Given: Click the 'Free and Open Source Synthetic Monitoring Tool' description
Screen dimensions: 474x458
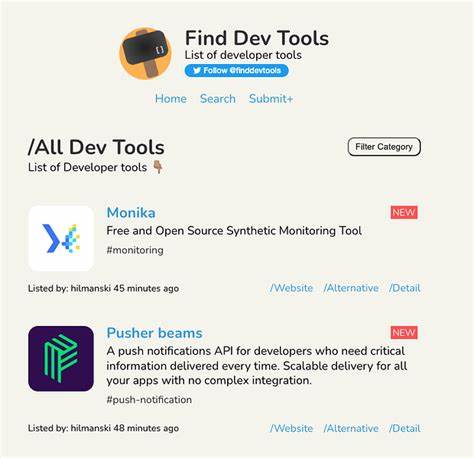Looking at the screenshot, I should point(234,231).
